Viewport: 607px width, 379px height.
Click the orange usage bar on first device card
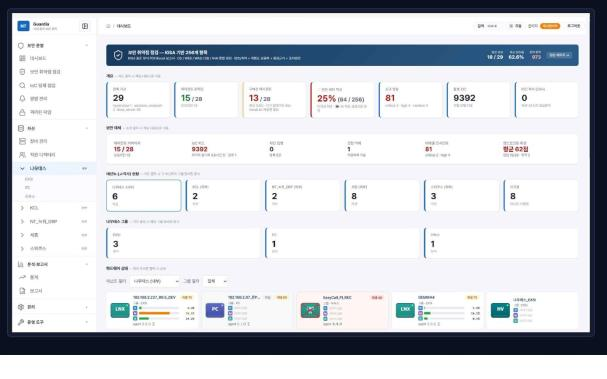click(154, 313)
